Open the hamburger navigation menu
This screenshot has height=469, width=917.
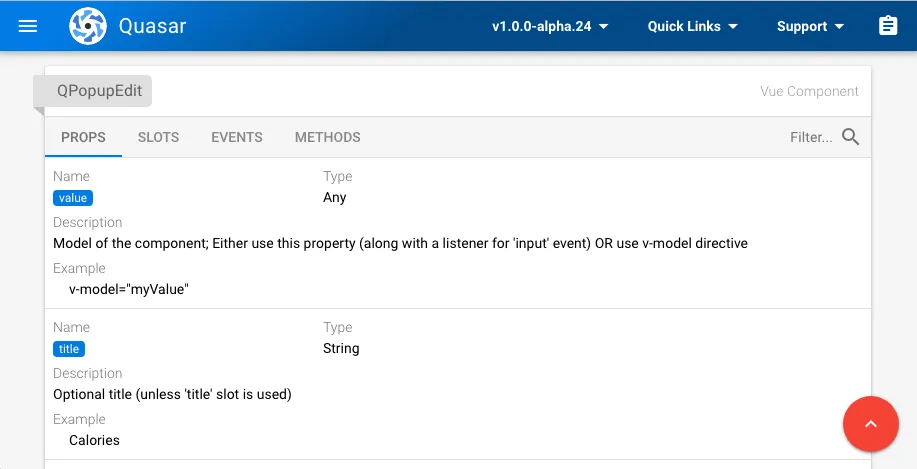[27, 26]
